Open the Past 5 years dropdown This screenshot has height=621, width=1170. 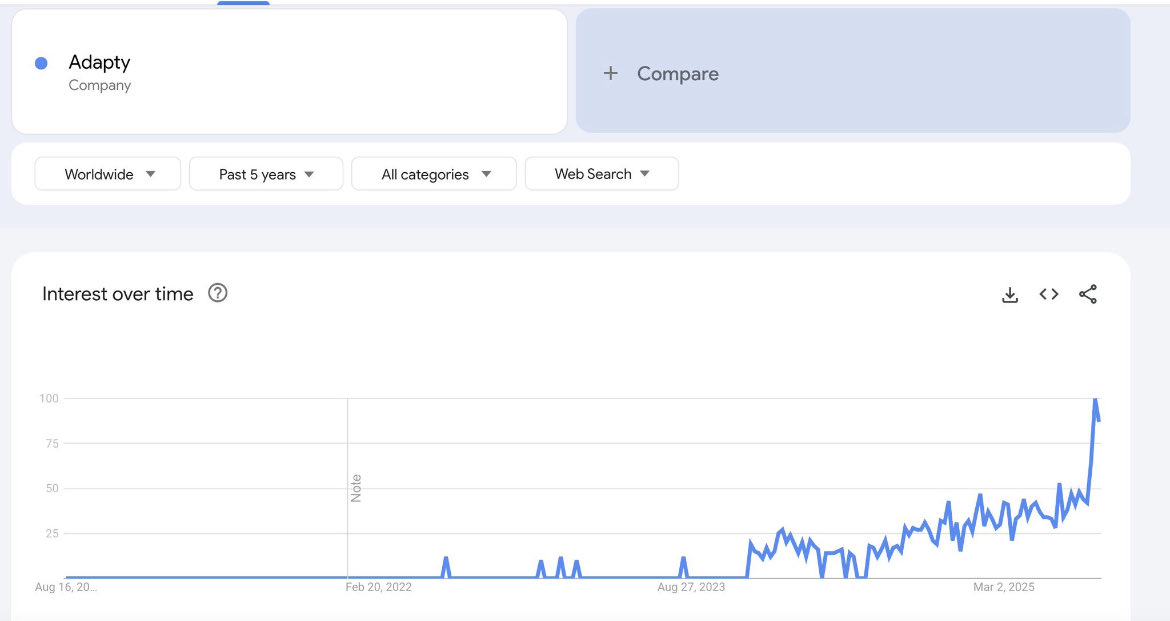tap(266, 174)
